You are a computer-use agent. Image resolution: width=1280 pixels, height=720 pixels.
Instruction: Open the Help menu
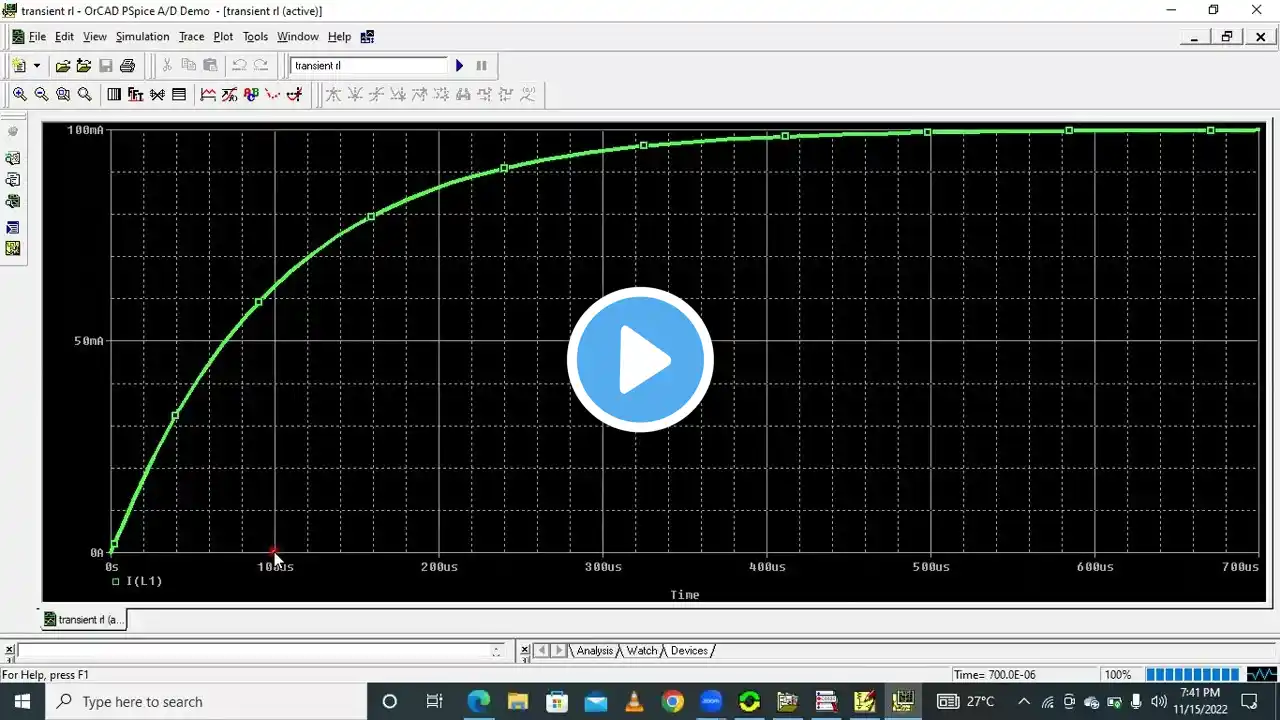pyautogui.click(x=339, y=36)
